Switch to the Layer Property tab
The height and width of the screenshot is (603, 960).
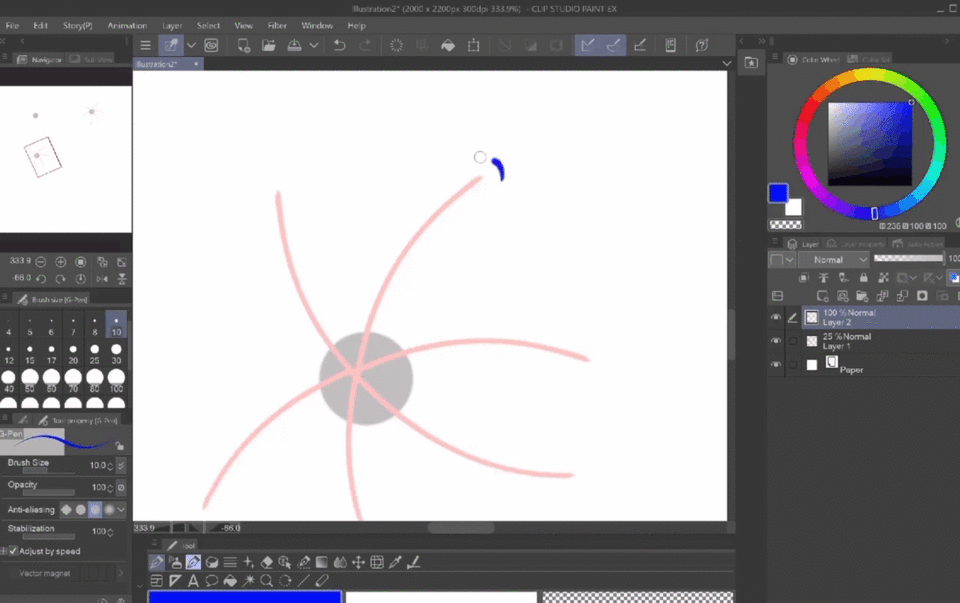855,244
